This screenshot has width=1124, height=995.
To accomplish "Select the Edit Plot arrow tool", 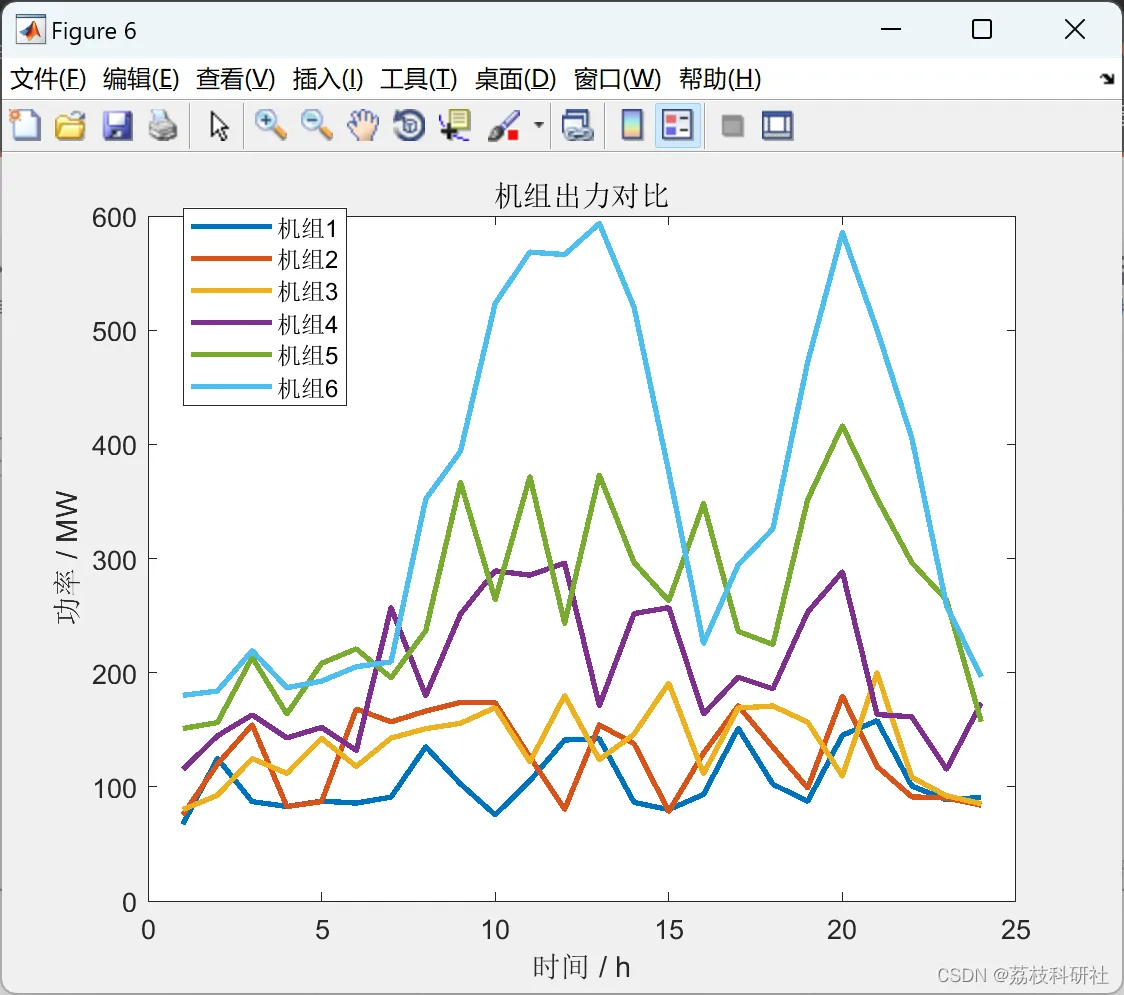I will pyautogui.click(x=219, y=125).
